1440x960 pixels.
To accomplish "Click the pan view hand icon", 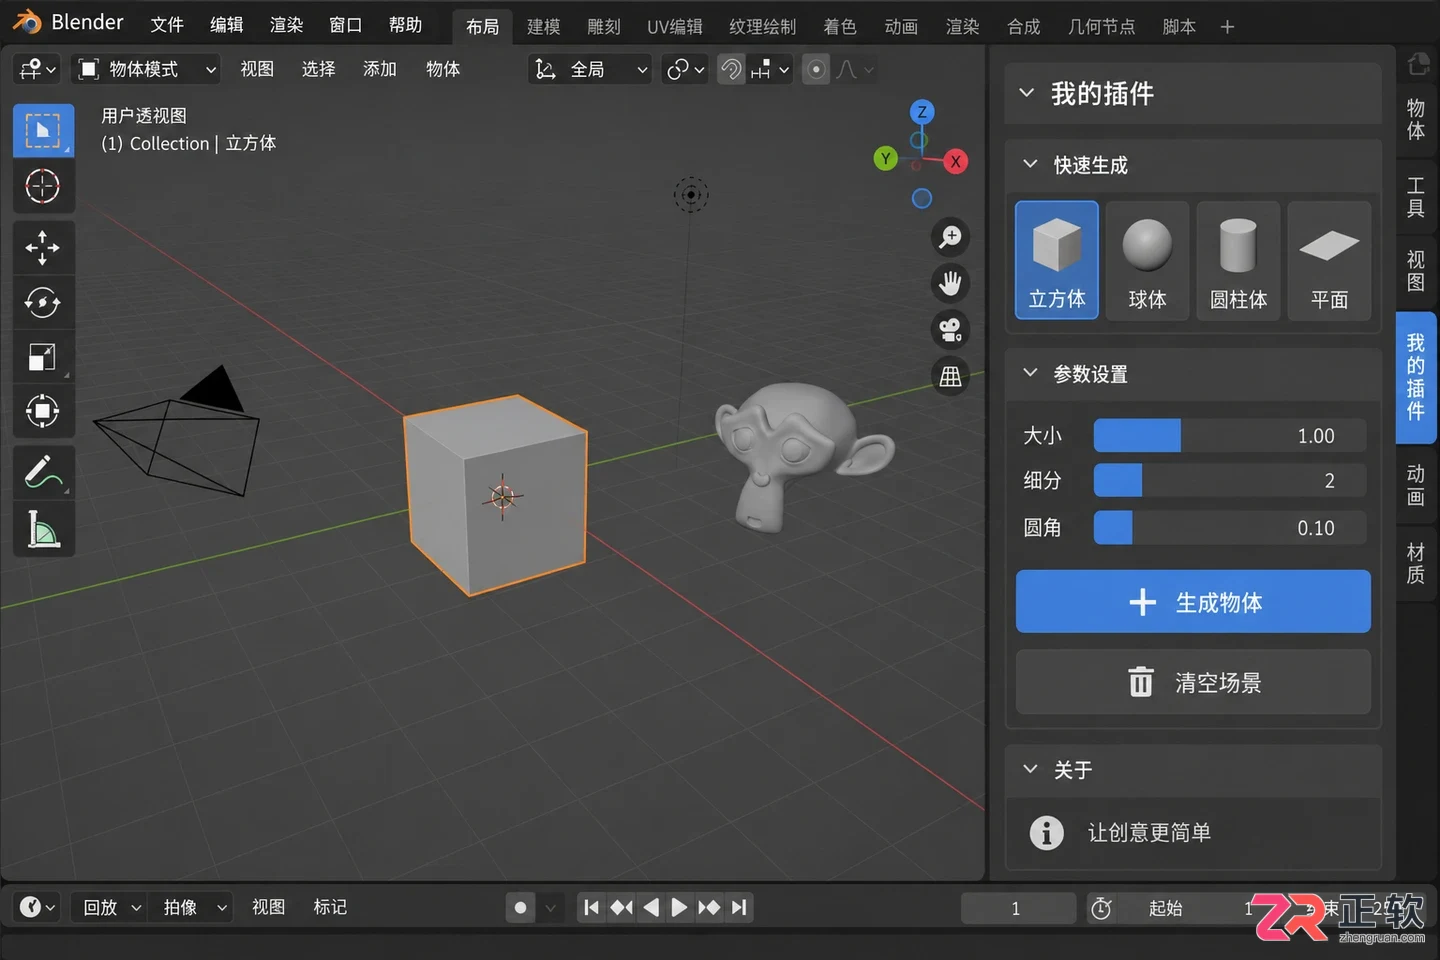I will (x=950, y=283).
